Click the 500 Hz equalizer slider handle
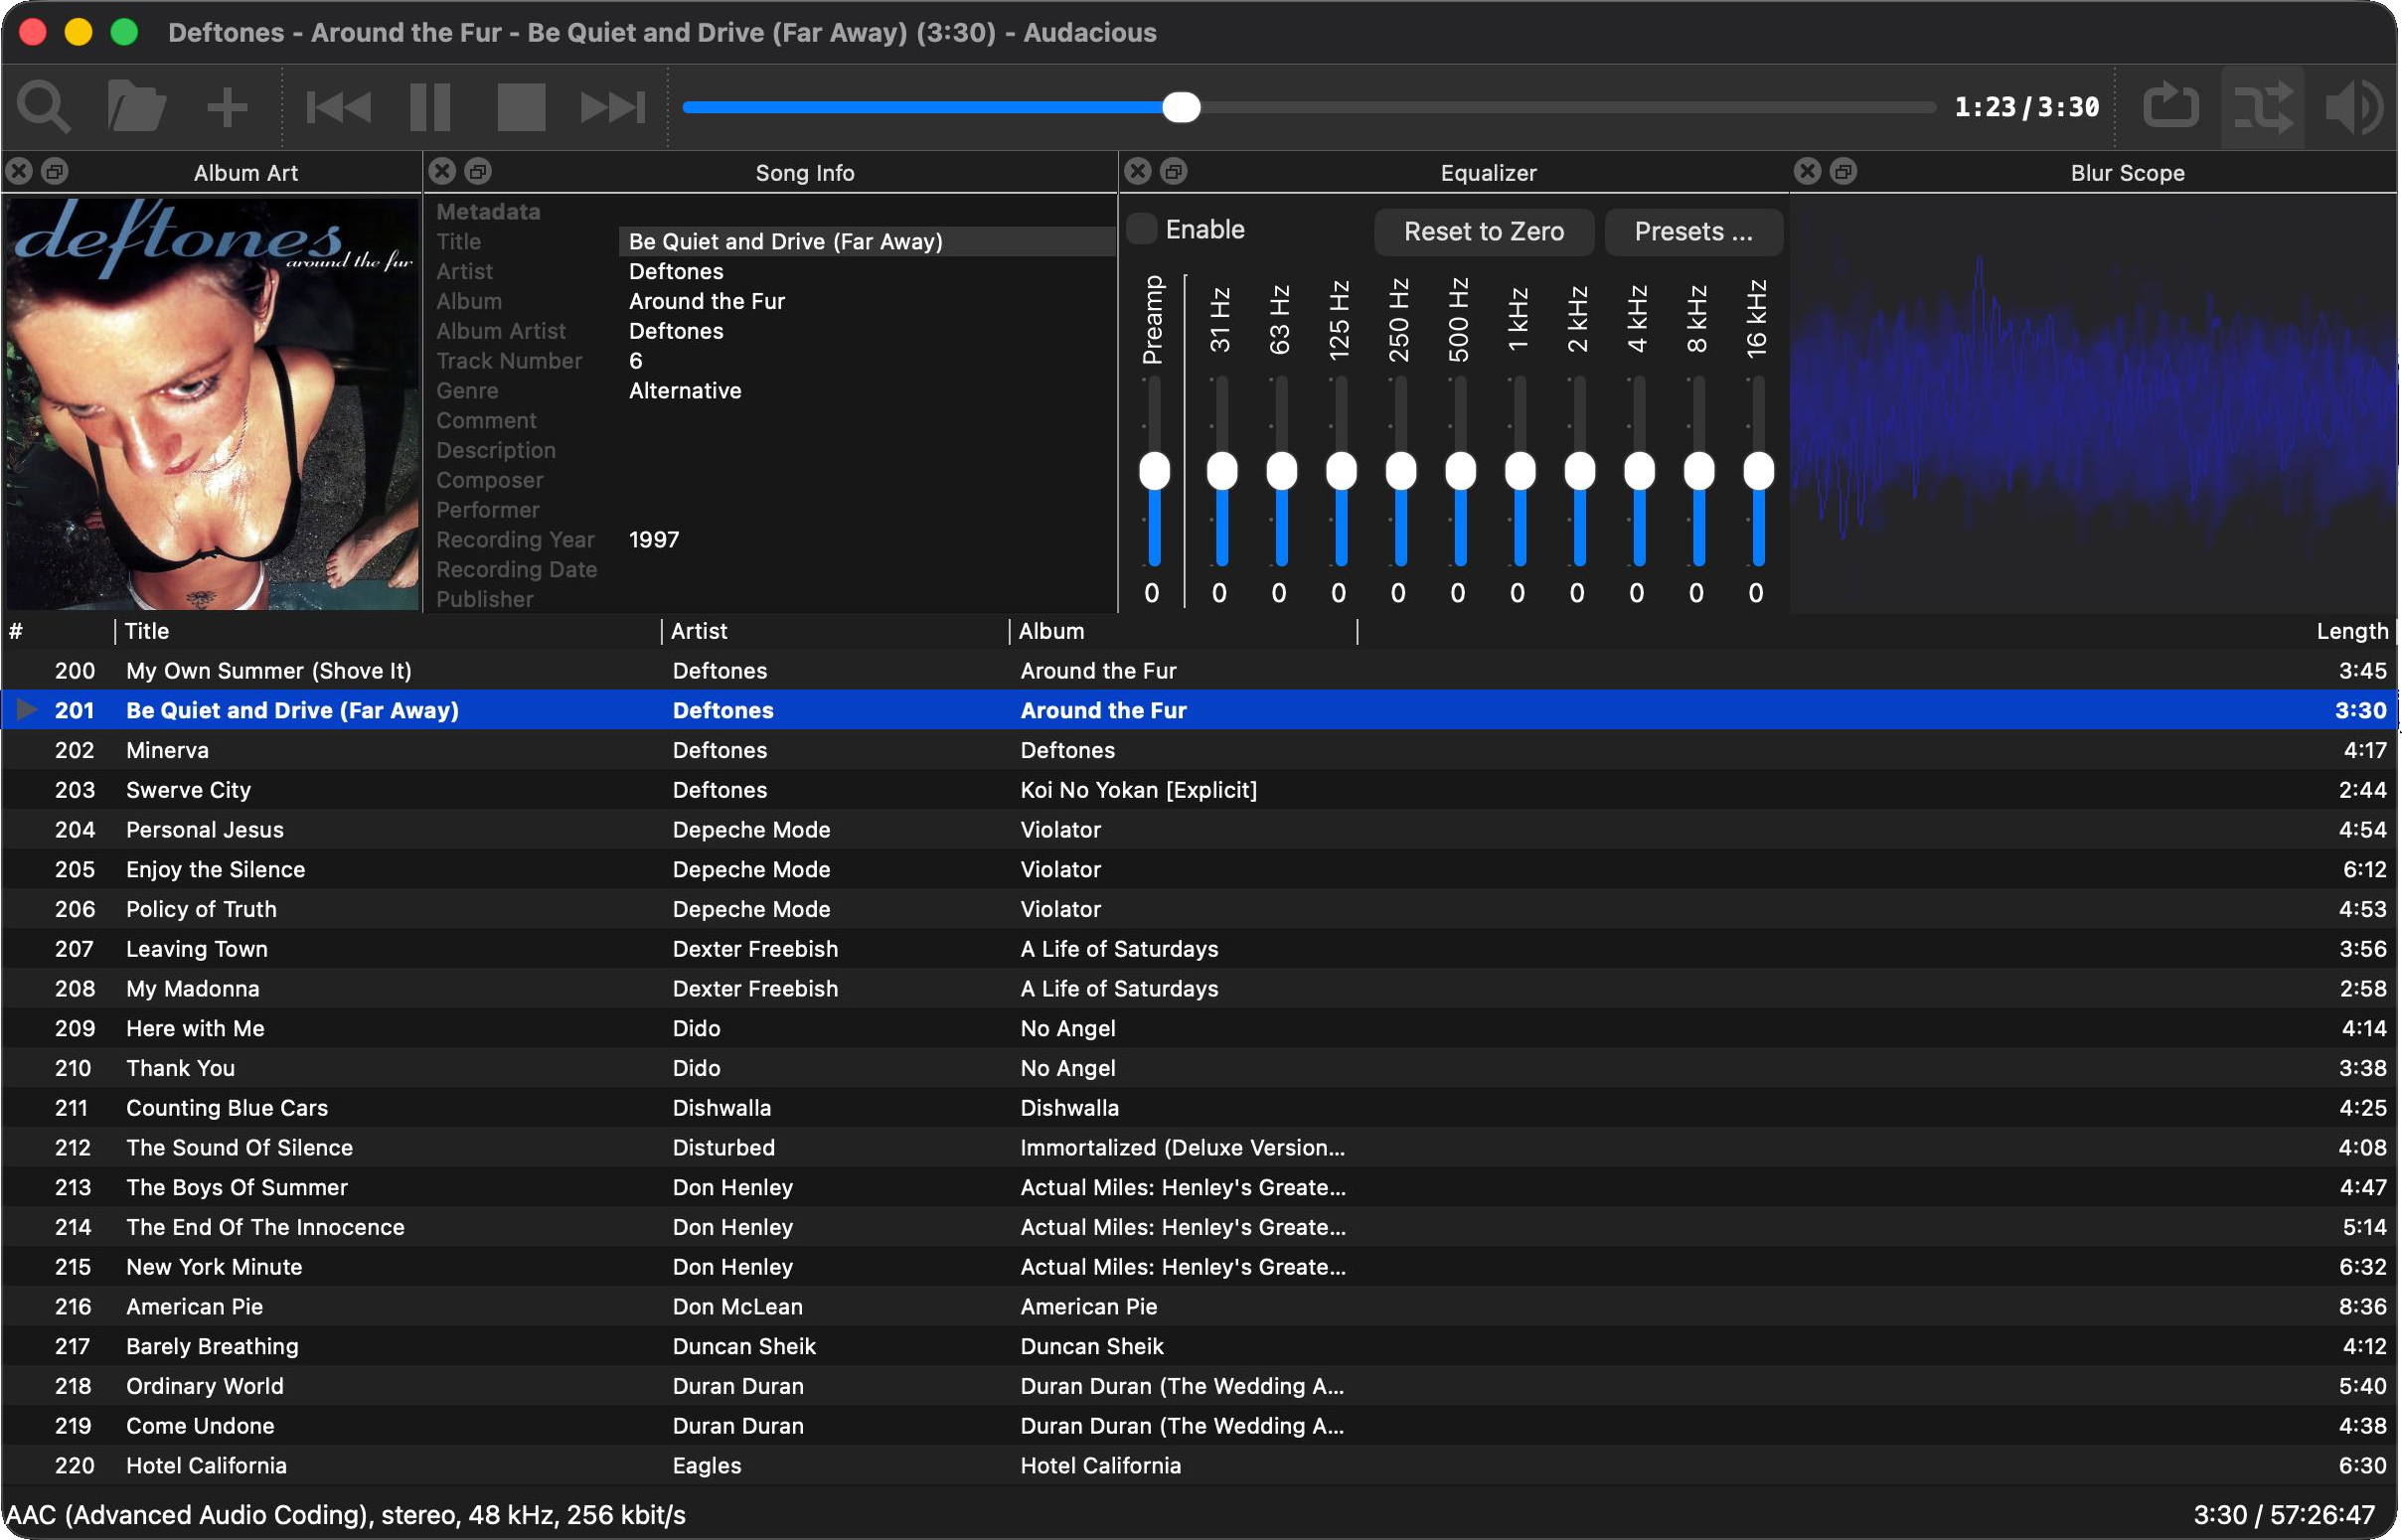Image resolution: width=2402 pixels, height=1540 pixels. 1461,471
